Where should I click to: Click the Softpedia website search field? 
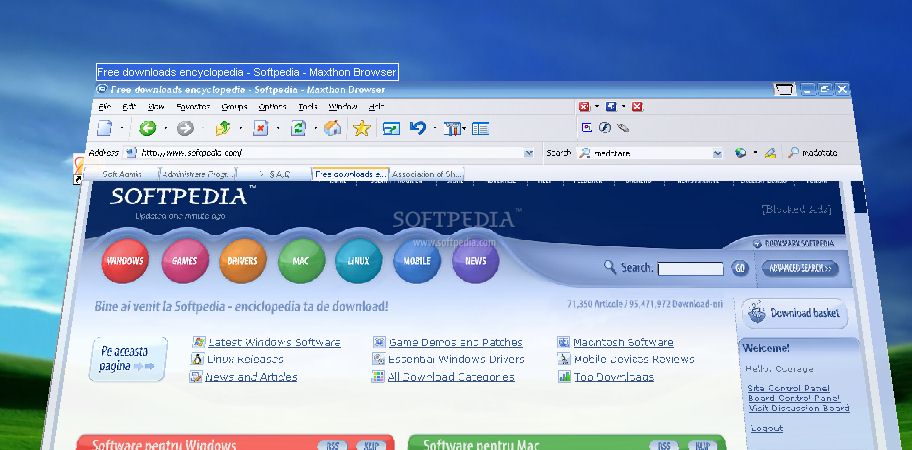(x=690, y=269)
